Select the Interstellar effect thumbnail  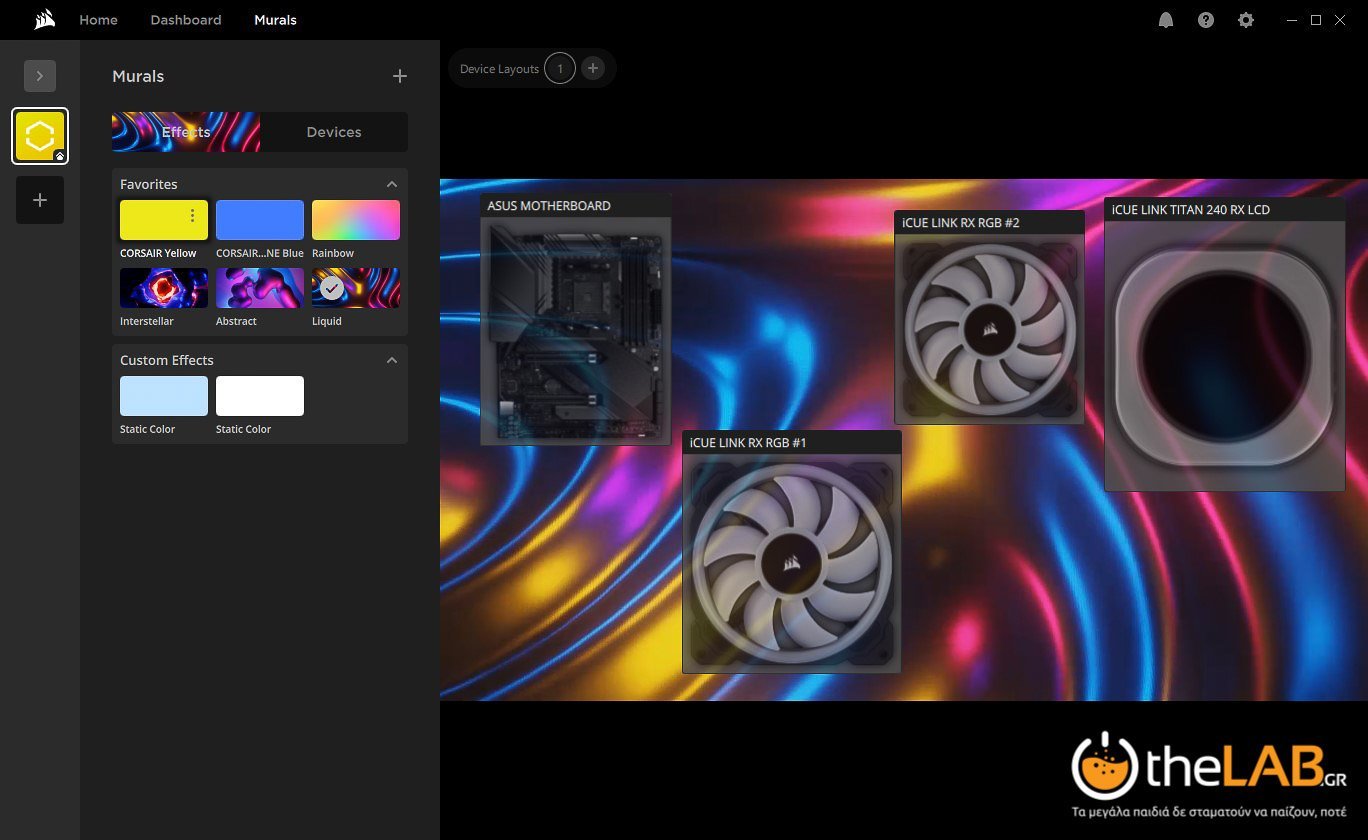point(164,288)
